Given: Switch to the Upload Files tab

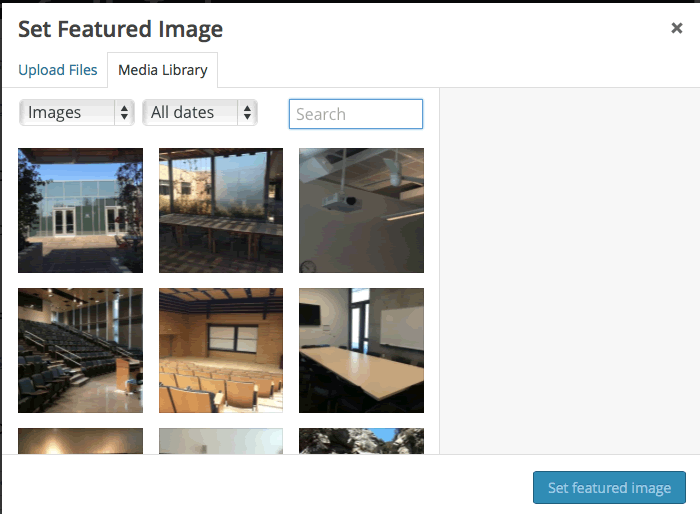Looking at the screenshot, I should click(x=58, y=70).
